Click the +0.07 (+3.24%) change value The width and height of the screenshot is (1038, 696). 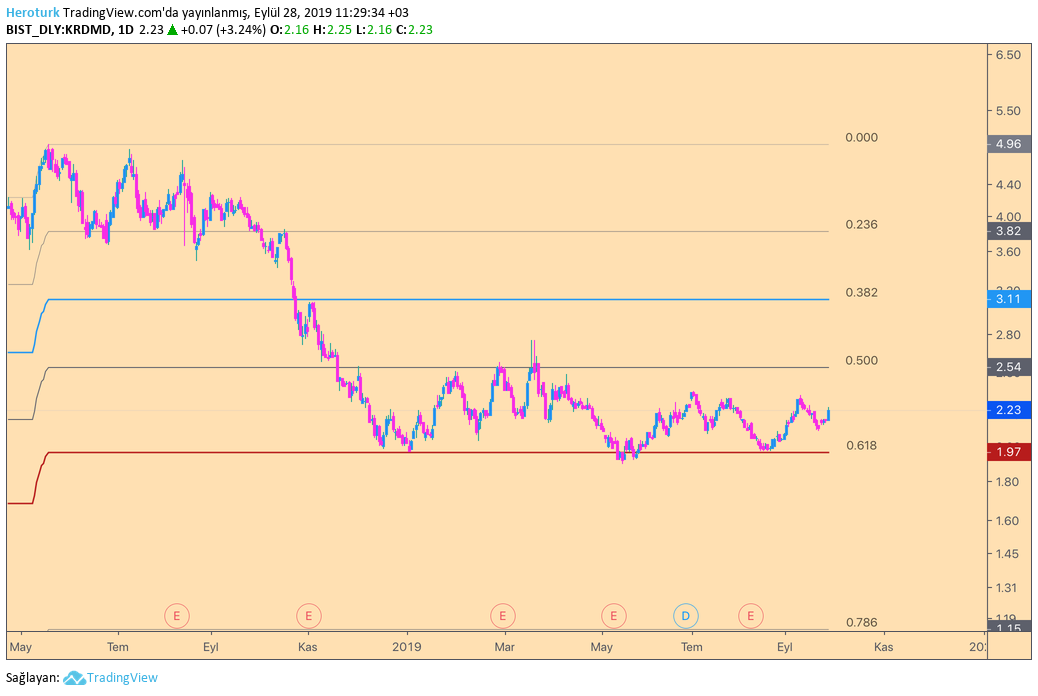coord(223,30)
